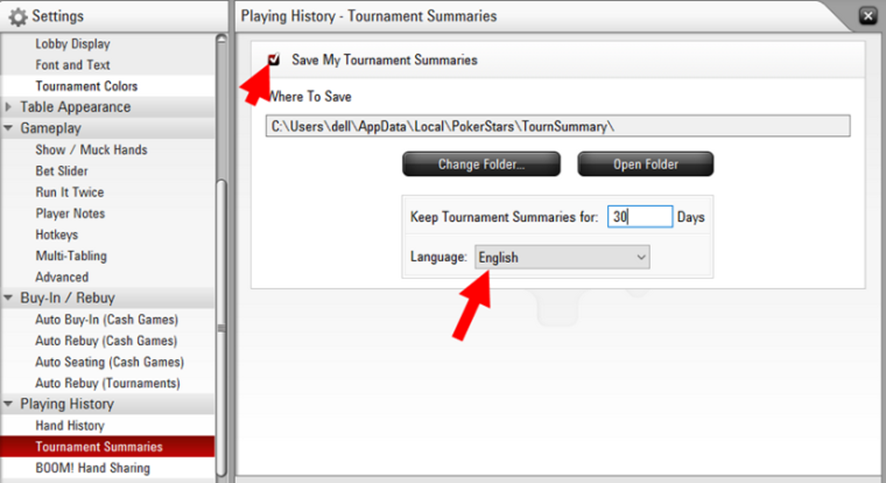The height and width of the screenshot is (483, 886).
Task: Collapse the Buy-In / Rebuy section
Action: [x=8, y=298]
